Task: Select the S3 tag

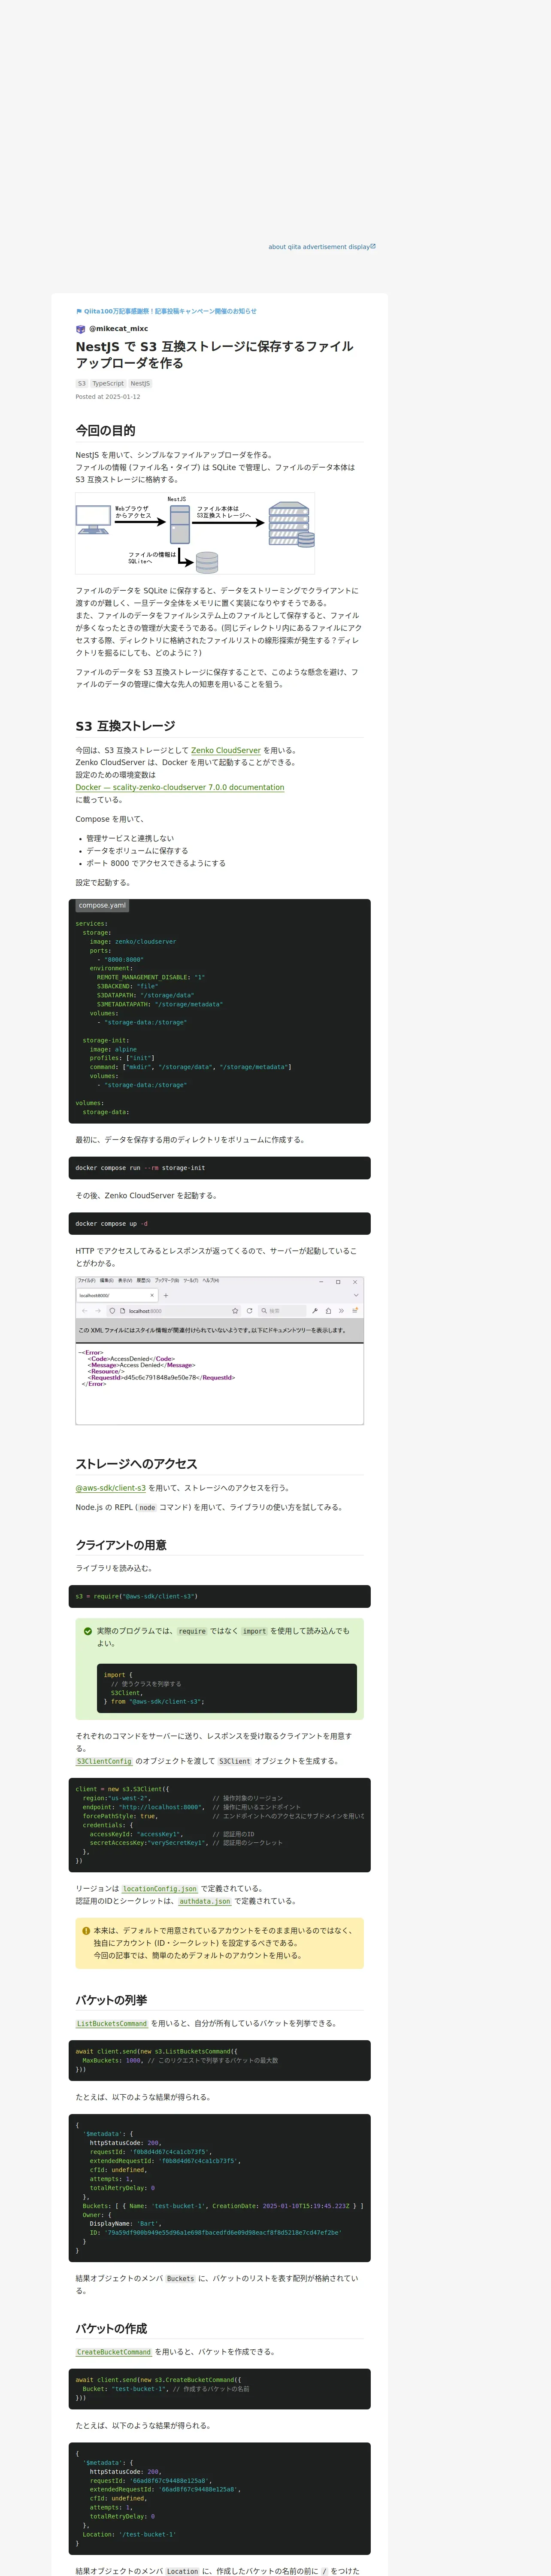Action: click(x=82, y=384)
